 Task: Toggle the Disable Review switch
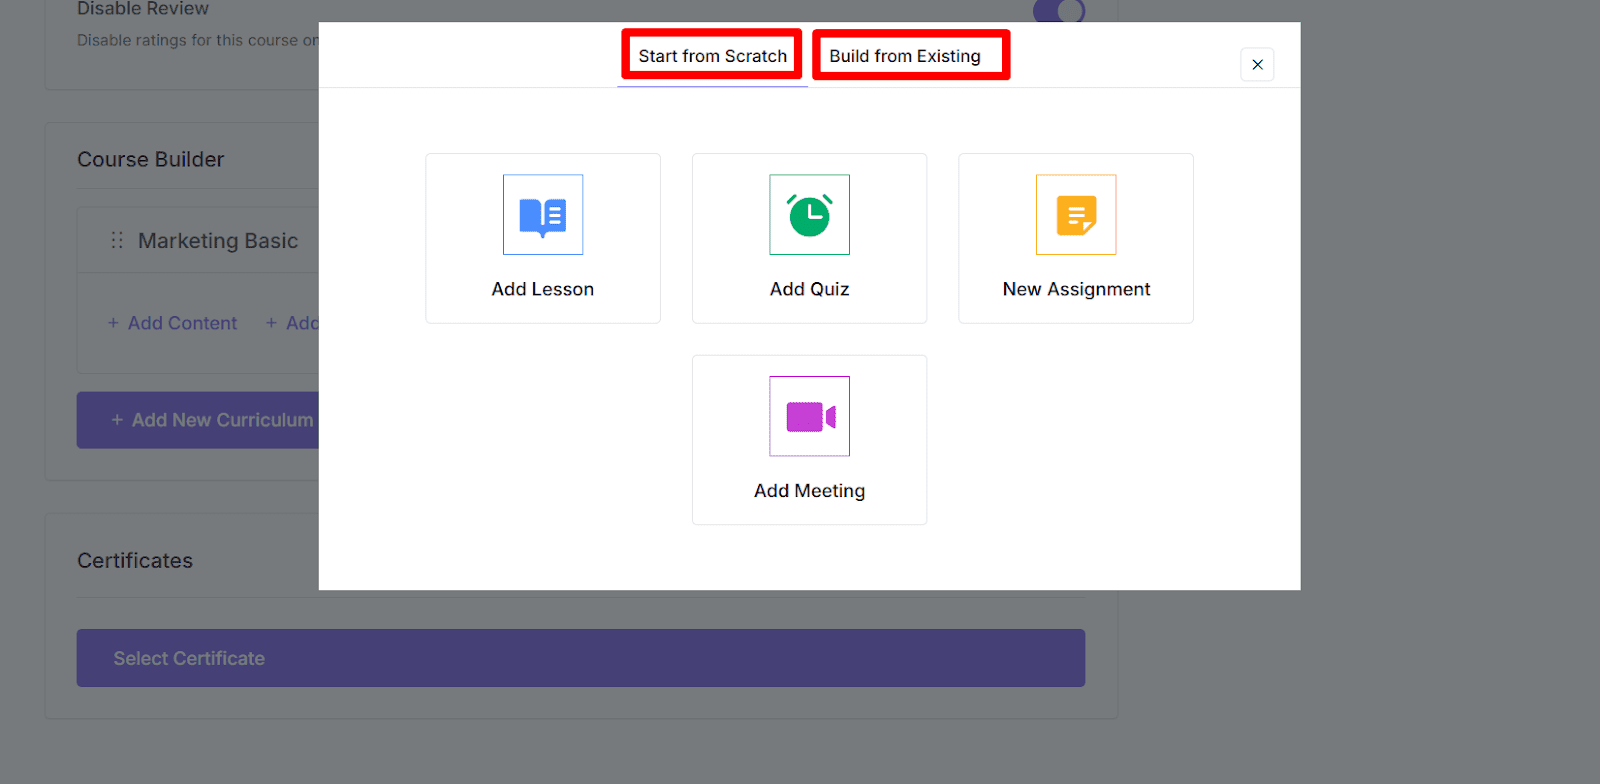1059,11
